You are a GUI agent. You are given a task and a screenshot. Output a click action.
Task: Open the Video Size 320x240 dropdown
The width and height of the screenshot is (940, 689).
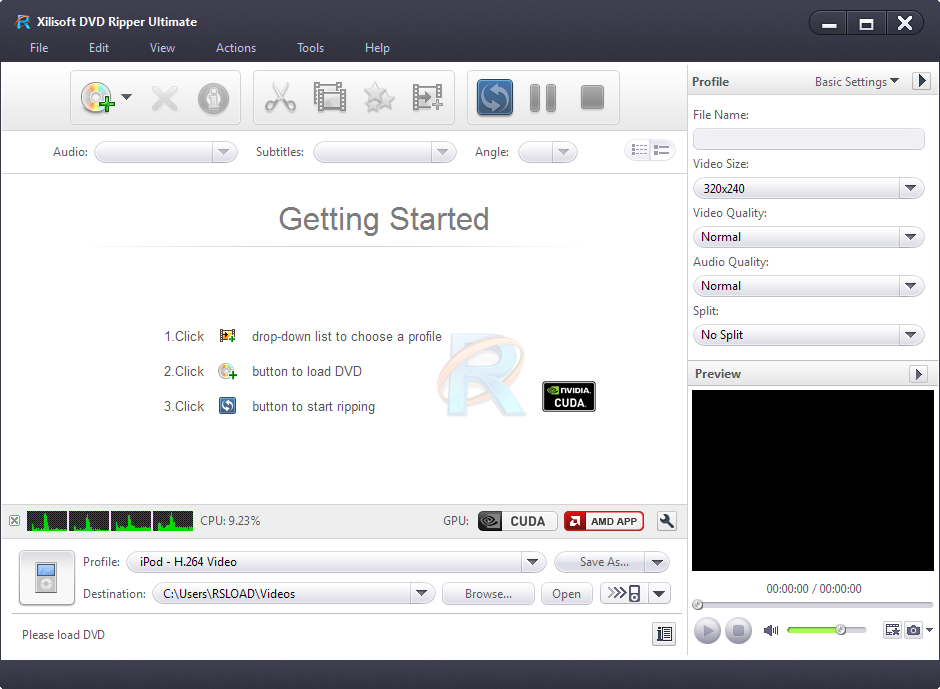pyautogui.click(x=809, y=188)
